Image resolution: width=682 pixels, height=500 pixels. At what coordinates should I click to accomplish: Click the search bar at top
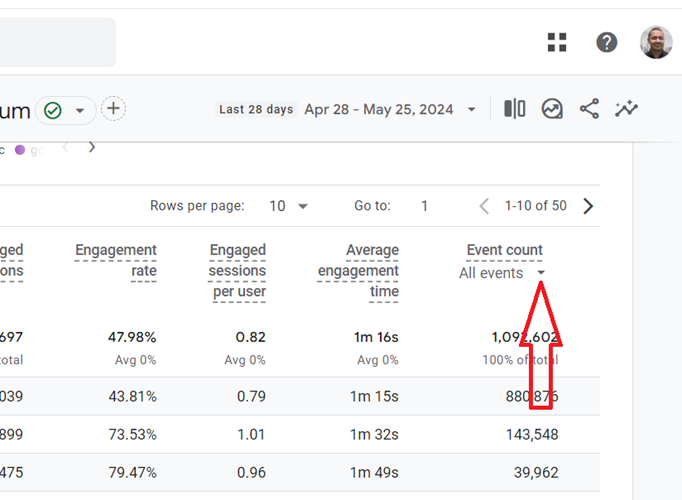coord(58,42)
